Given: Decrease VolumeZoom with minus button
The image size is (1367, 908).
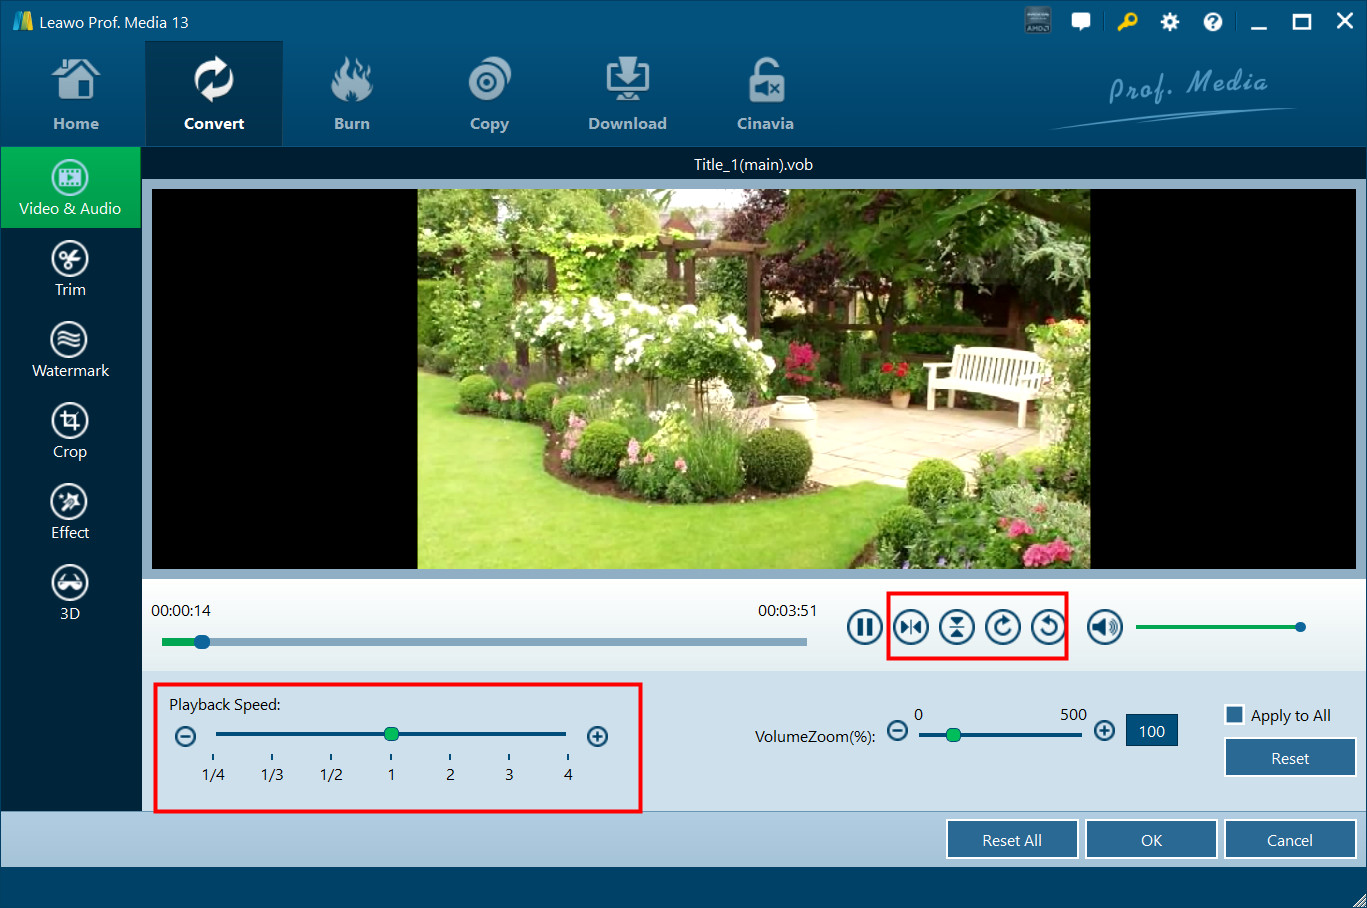Looking at the screenshot, I should point(898,731).
